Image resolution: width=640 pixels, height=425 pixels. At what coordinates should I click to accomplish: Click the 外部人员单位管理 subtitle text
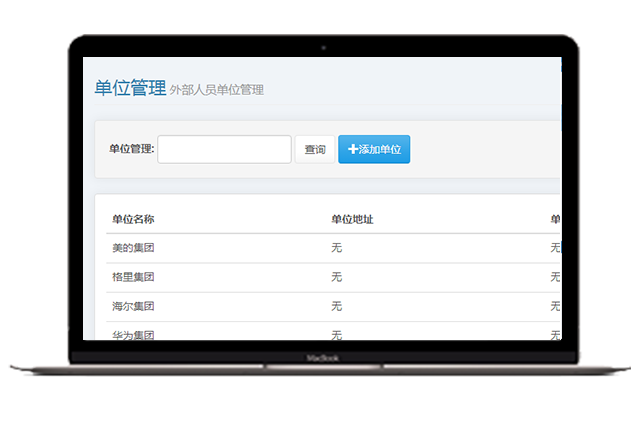[217, 90]
